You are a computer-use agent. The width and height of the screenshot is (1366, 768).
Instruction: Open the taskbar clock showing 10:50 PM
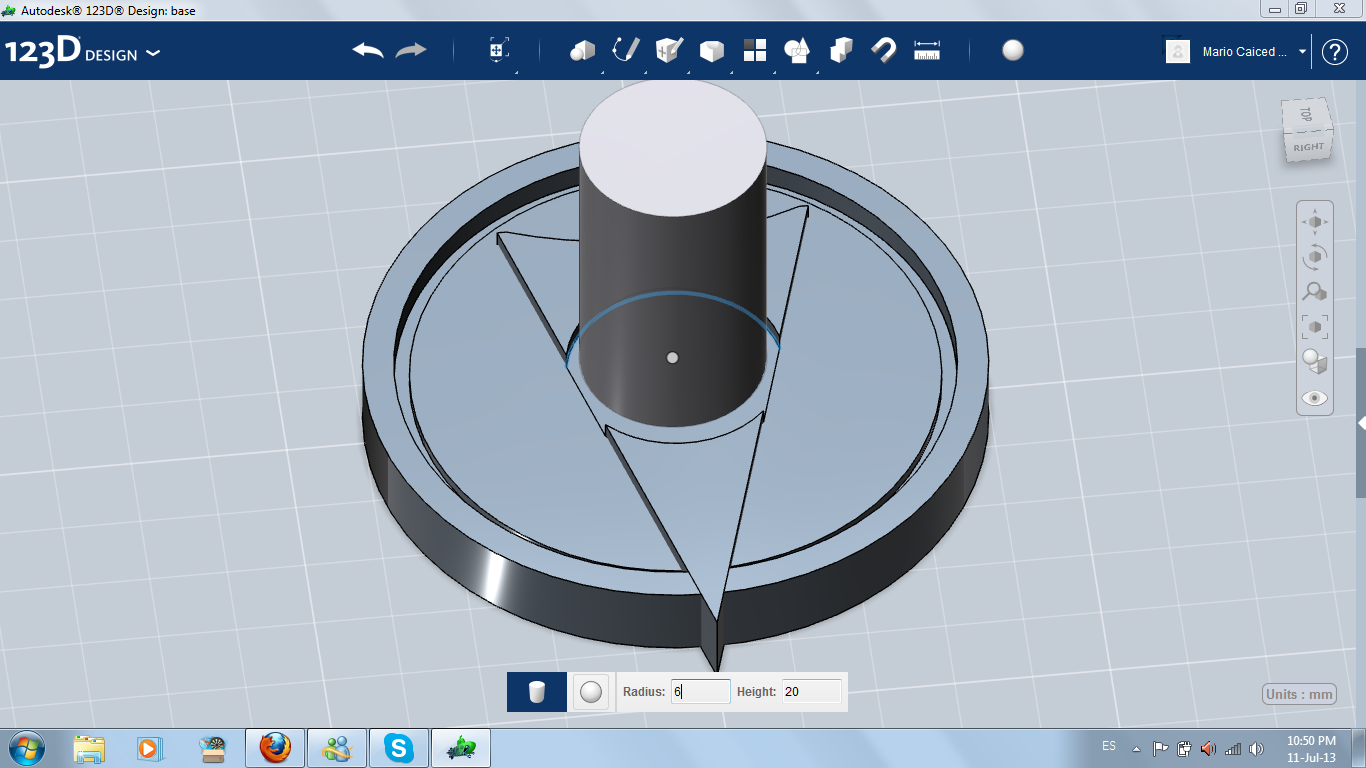tap(1311, 748)
